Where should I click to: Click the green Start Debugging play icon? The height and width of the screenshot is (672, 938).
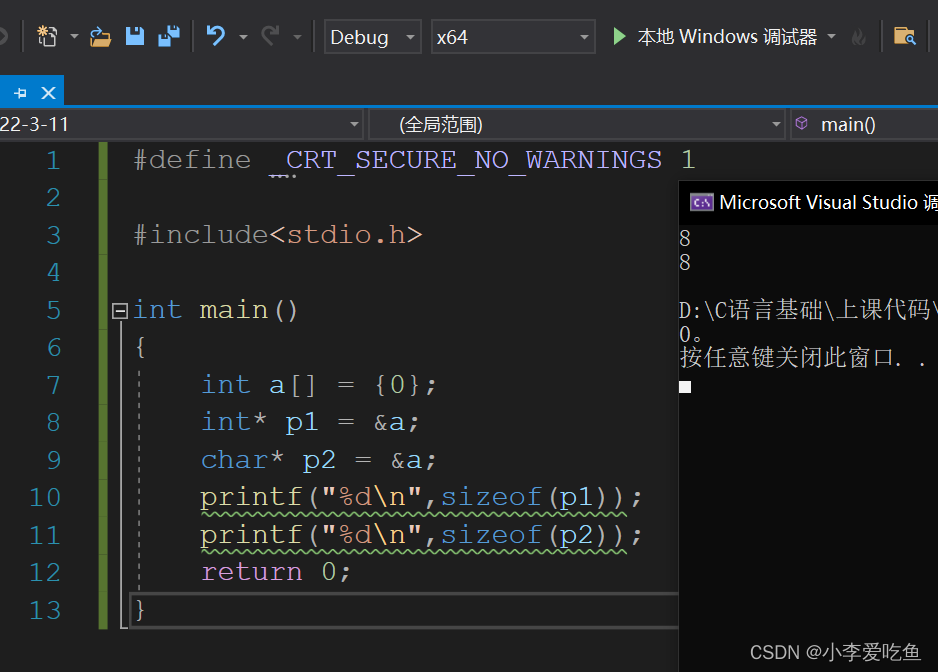pos(619,37)
